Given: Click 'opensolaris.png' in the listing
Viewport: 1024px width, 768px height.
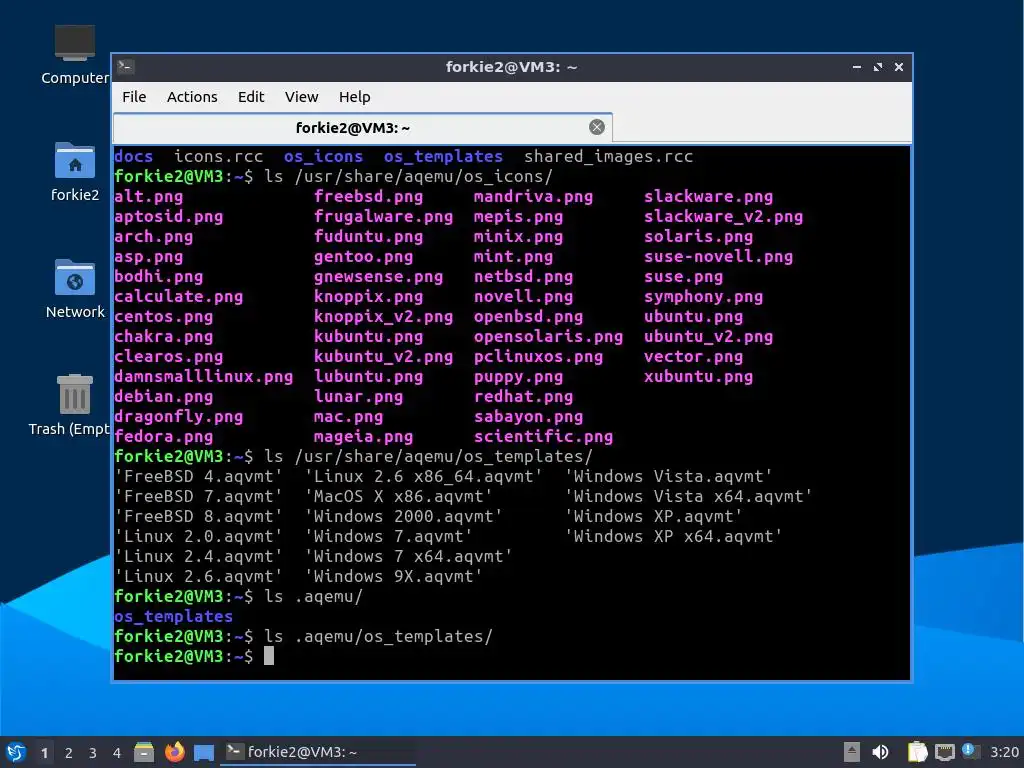Looking at the screenshot, I should (548, 337).
